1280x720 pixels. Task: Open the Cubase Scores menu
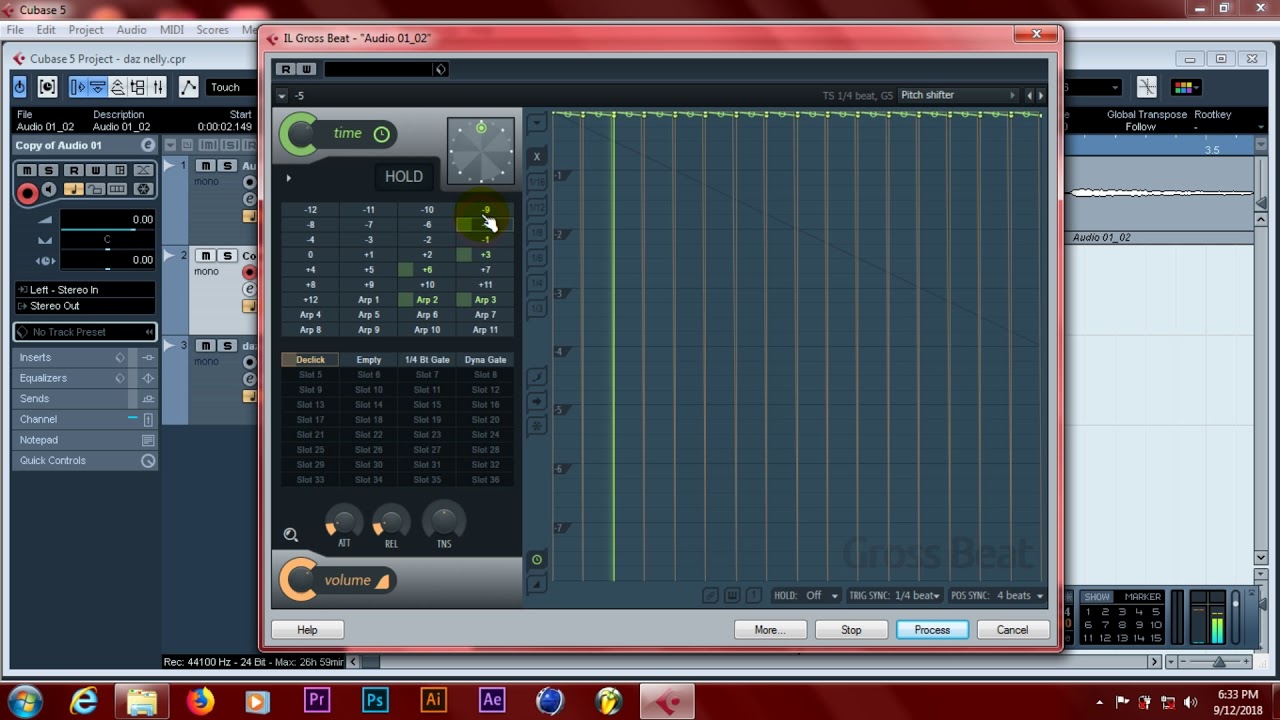point(212,30)
